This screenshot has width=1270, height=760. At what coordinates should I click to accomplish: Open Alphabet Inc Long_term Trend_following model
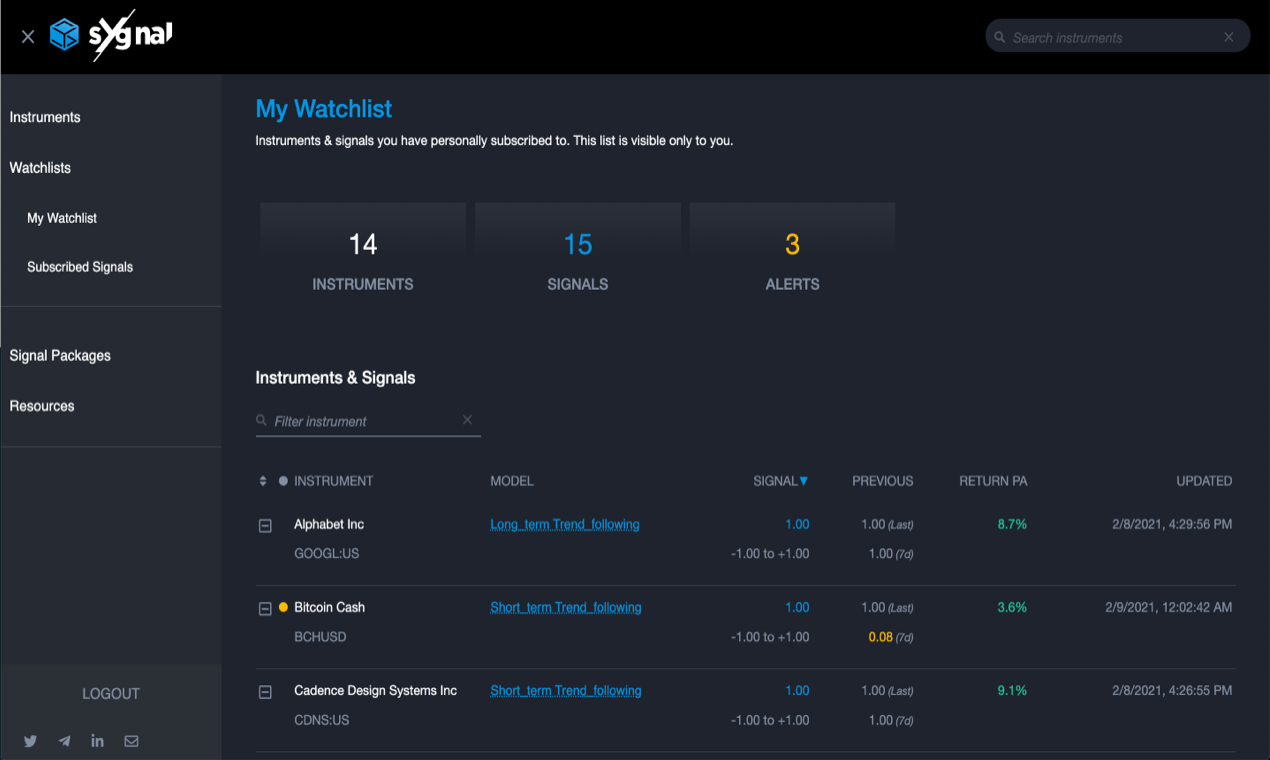565,524
